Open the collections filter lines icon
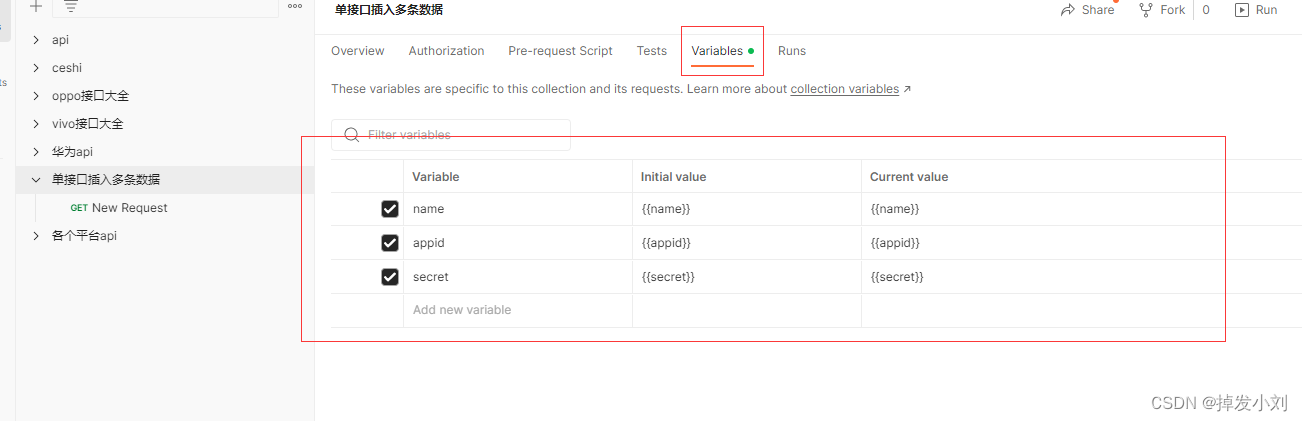The width and height of the screenshot is (1302, 421). (71, 6)
